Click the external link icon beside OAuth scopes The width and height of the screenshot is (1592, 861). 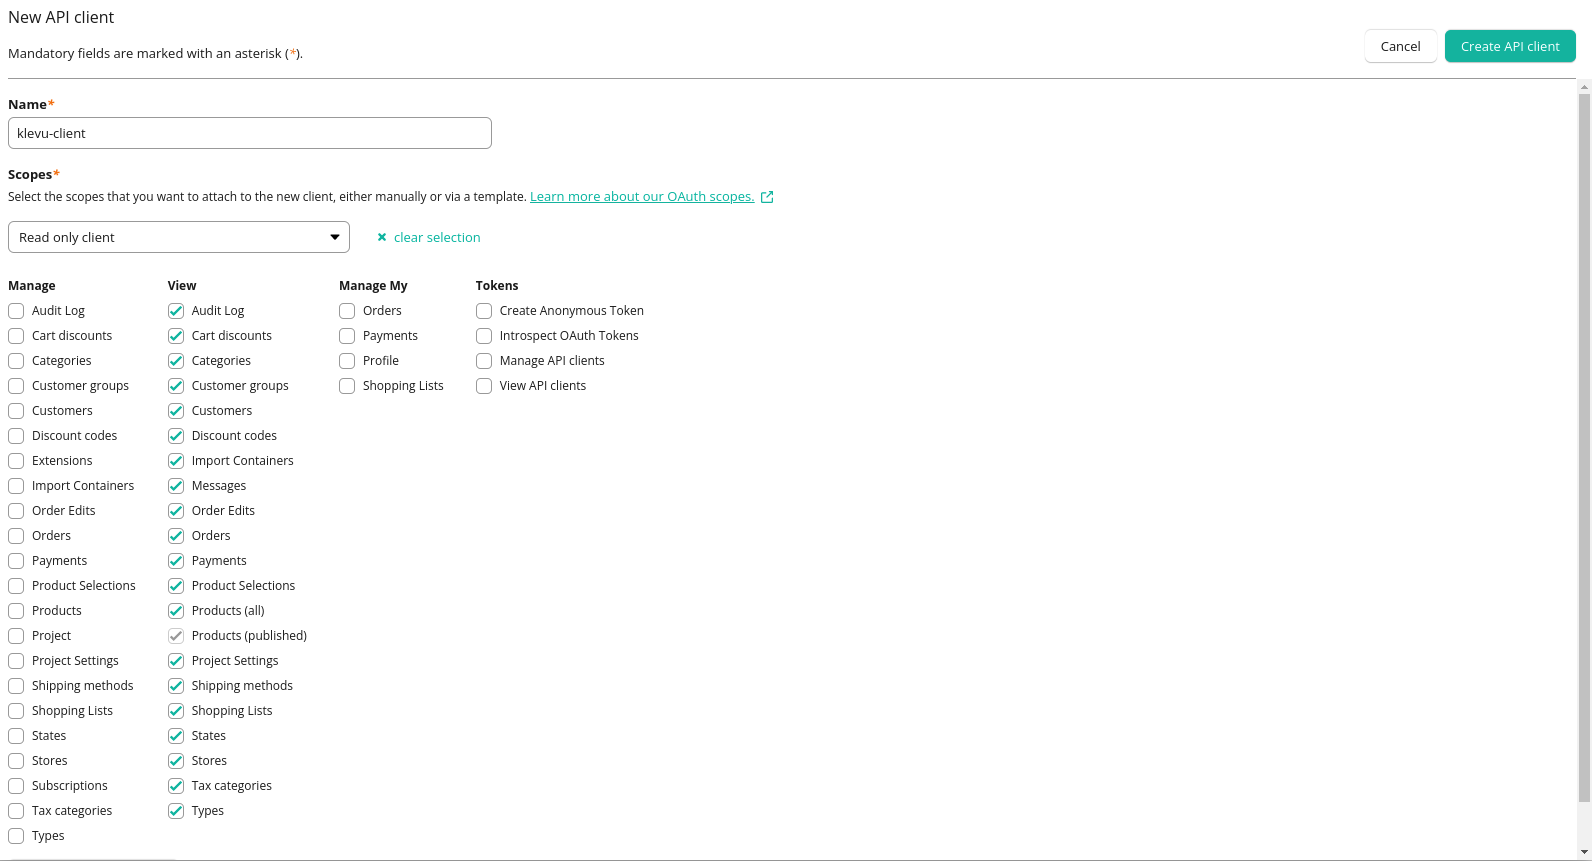pyautogui.click(x=767, y=197)
